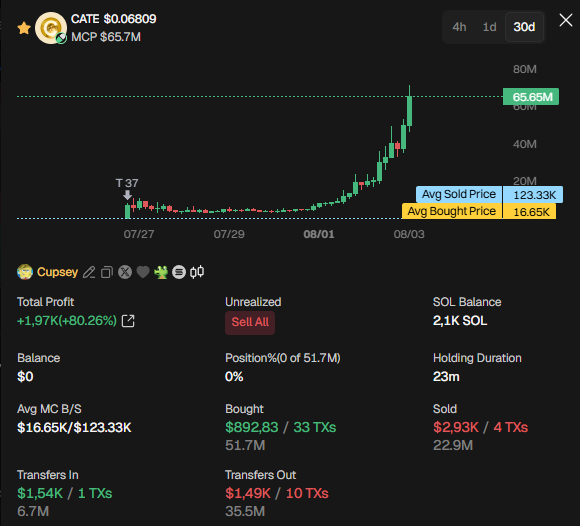The width and height of the screenshot is (580, 526).
Task: Switch chart to 4h timeframe
Action: (x=459, y=27)
